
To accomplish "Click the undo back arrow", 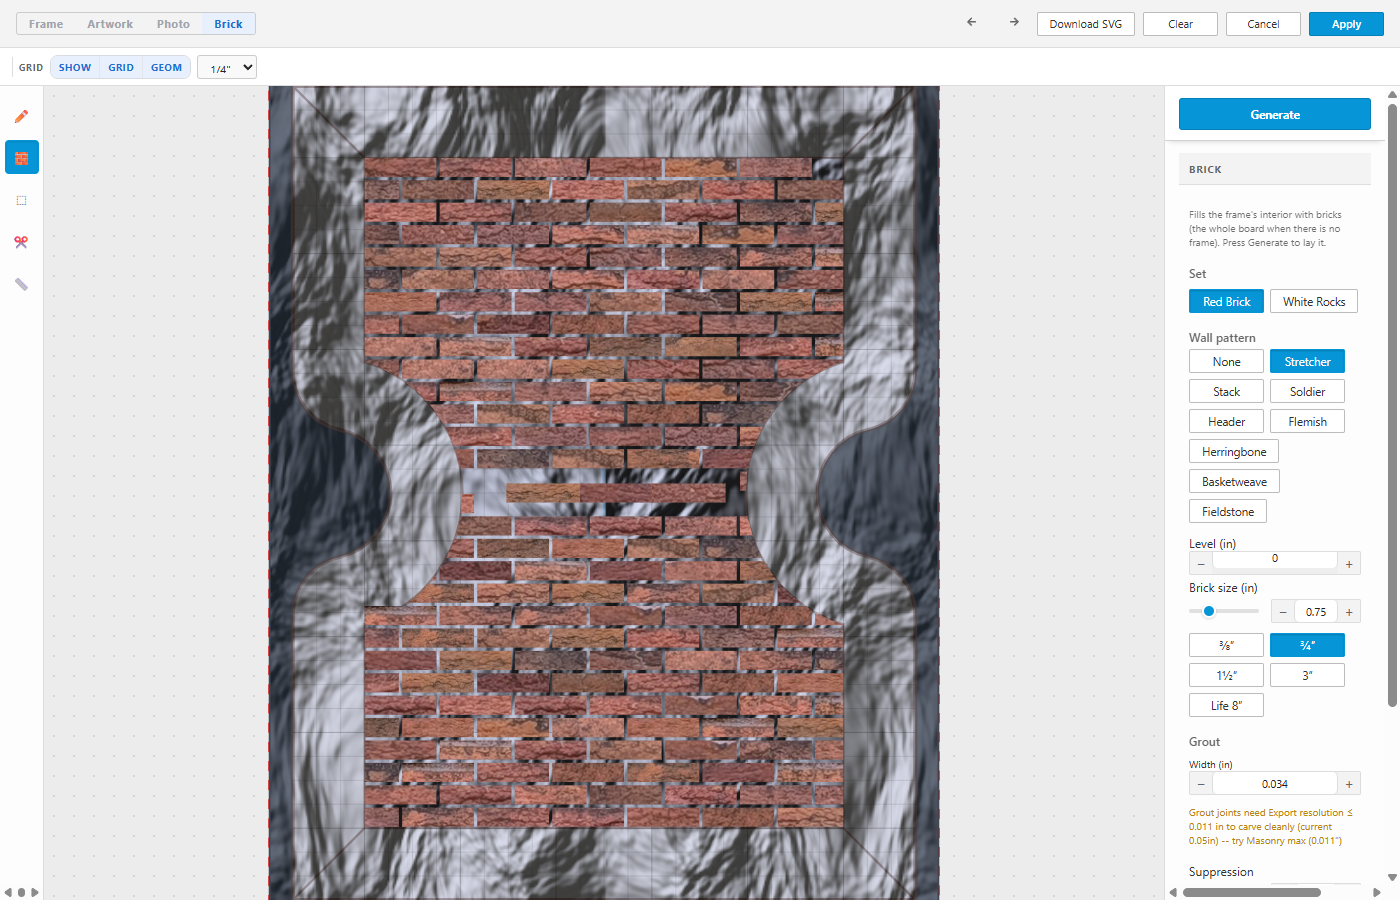I will (x=972, y=22).
